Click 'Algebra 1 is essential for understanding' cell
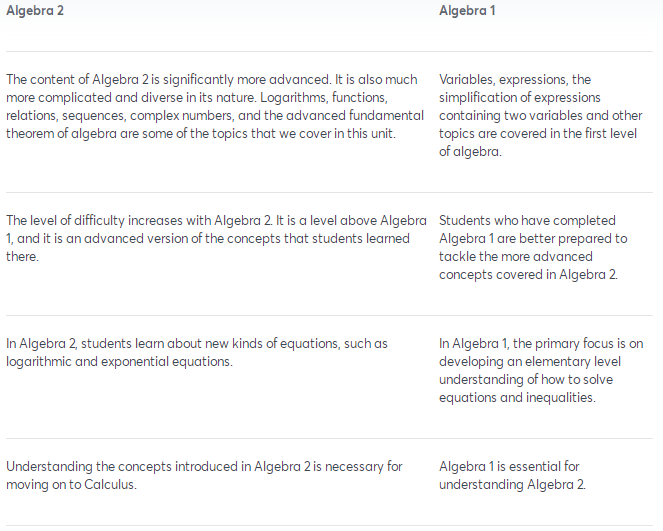The width and height of the screenshot is (663, 531). click(512, 475)
